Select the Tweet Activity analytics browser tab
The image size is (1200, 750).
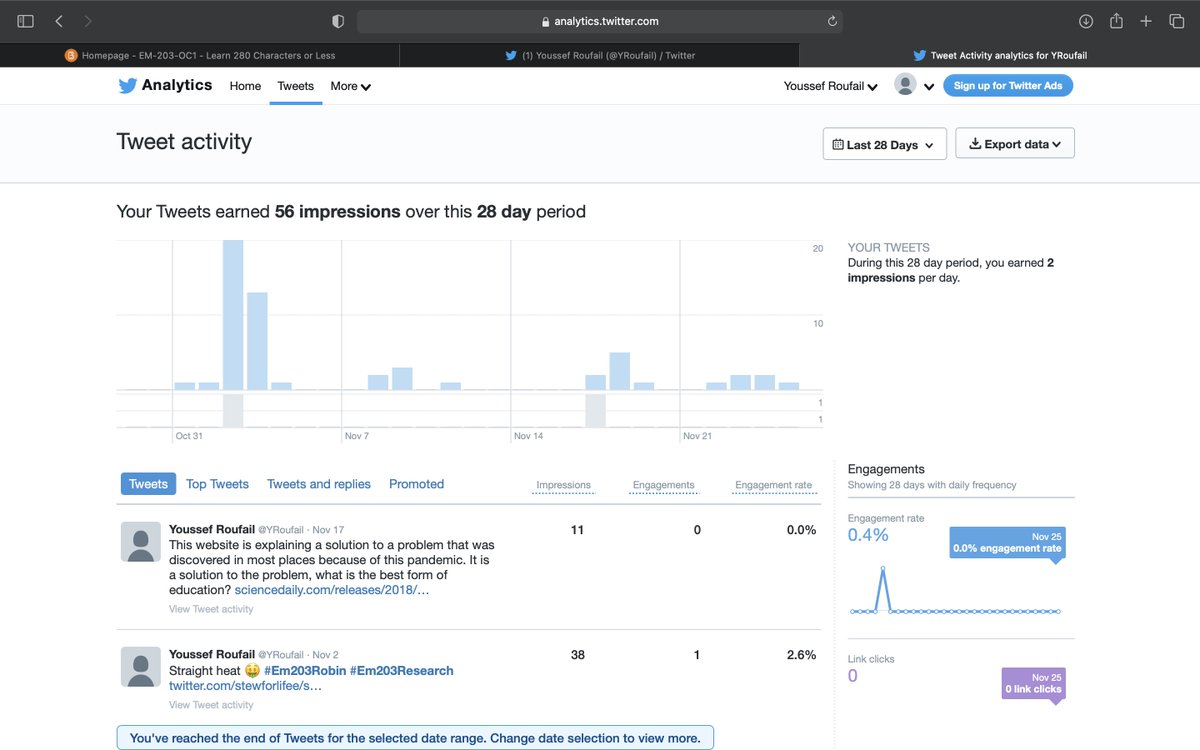1000,55
